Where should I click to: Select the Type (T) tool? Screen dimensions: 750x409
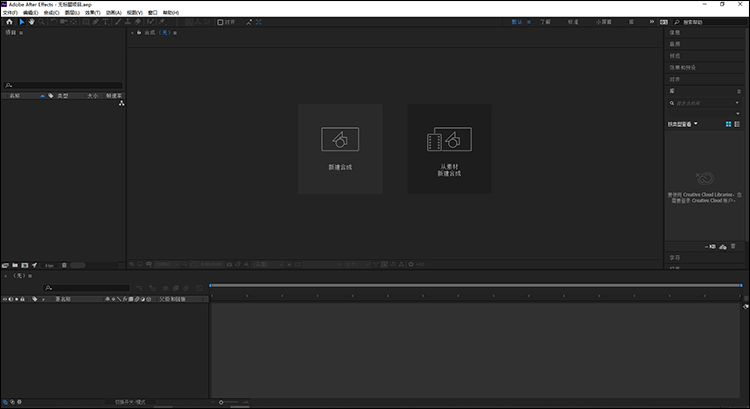[x=106, y=22]
